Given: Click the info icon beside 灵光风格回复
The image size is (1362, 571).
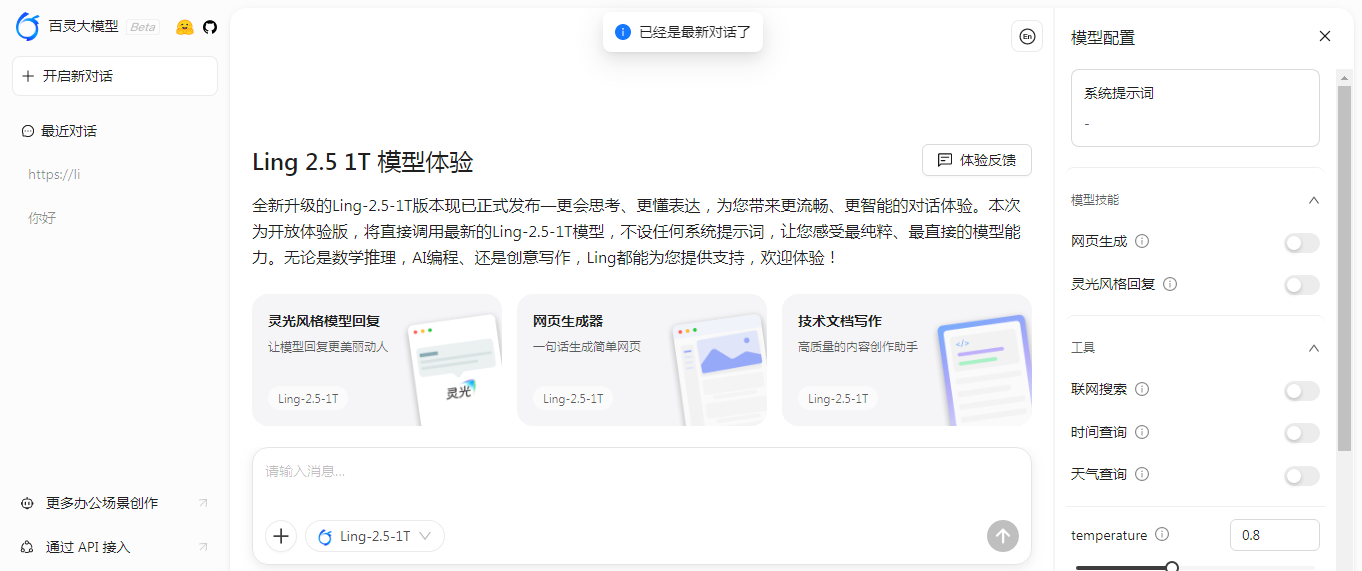Looking at the screenshot, I should [1170, 284].
